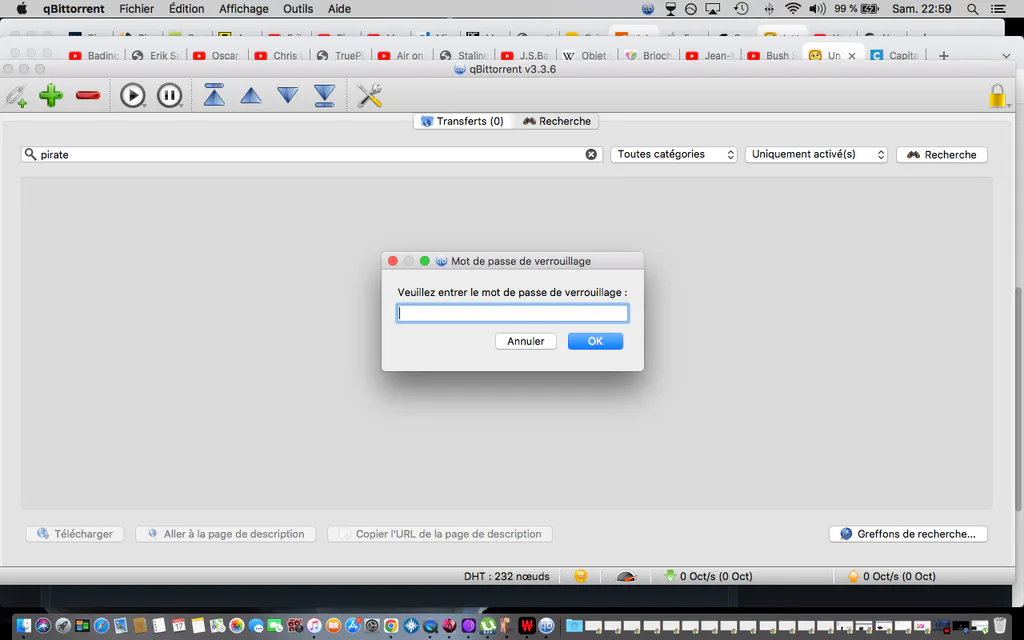Confirm the password with OK
Viewport: 1024px width, 640px height.
(x=596, y=341)
